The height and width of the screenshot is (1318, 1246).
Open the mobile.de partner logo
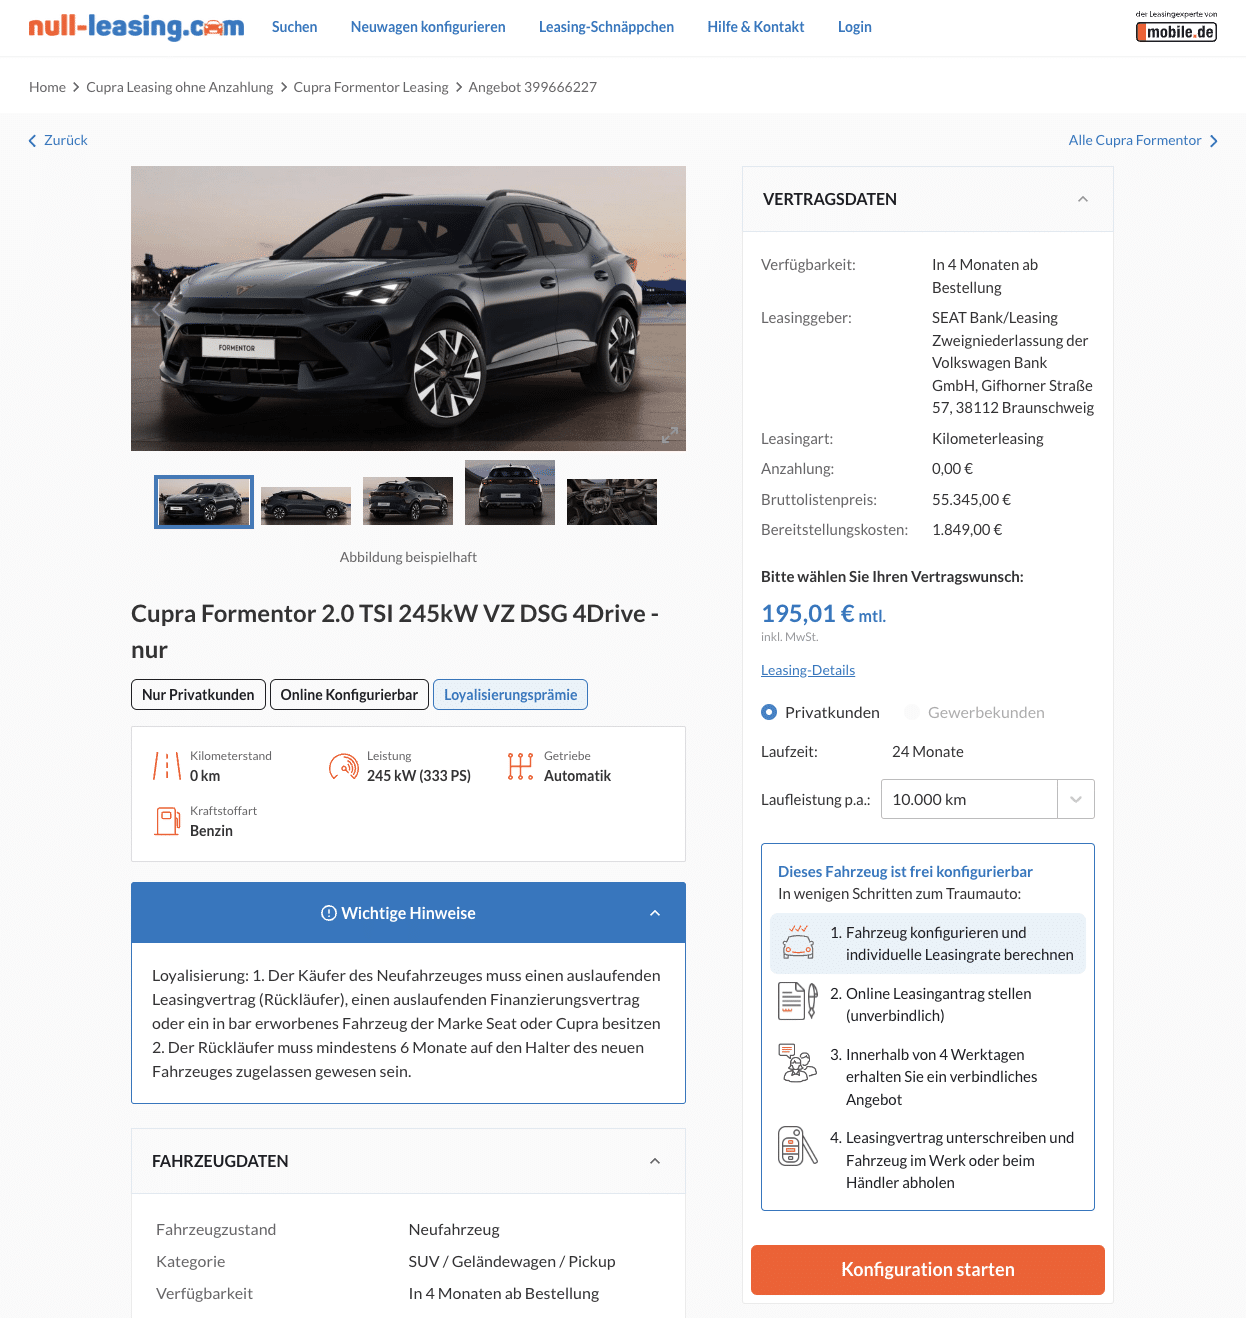[x=1176, y=27]
